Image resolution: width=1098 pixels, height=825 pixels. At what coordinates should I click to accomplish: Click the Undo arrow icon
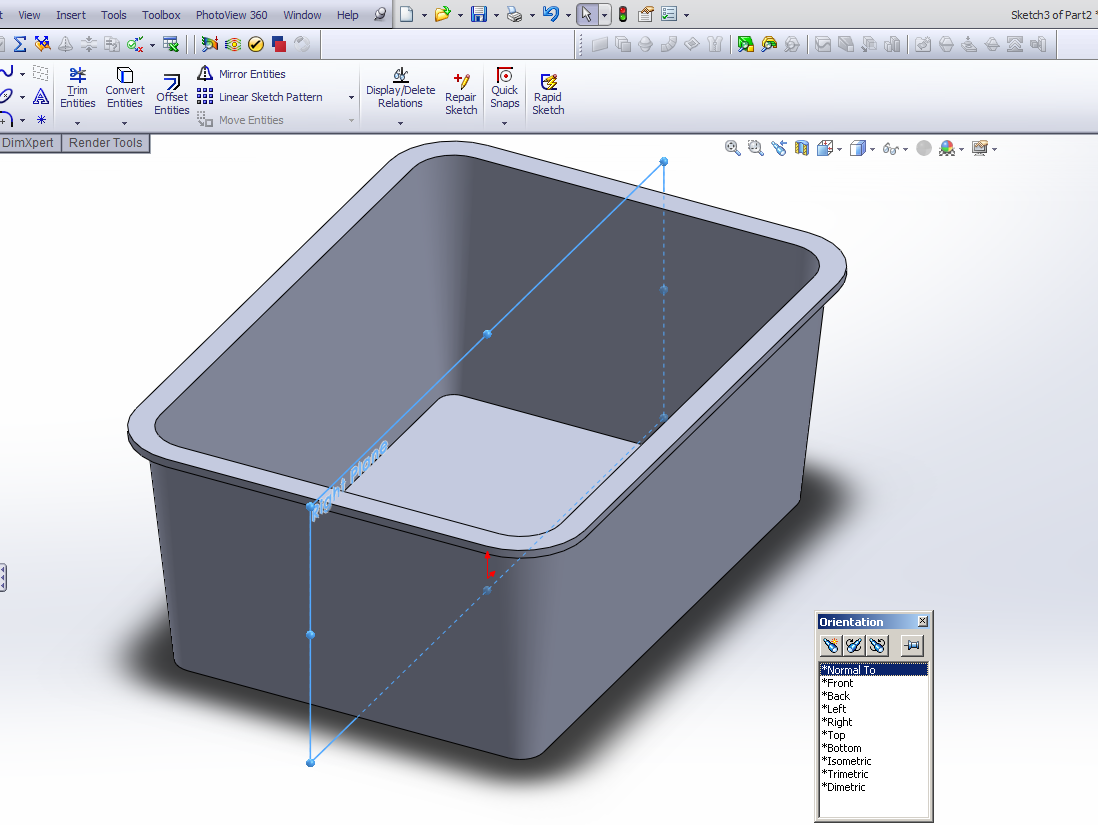click(550, 14)
